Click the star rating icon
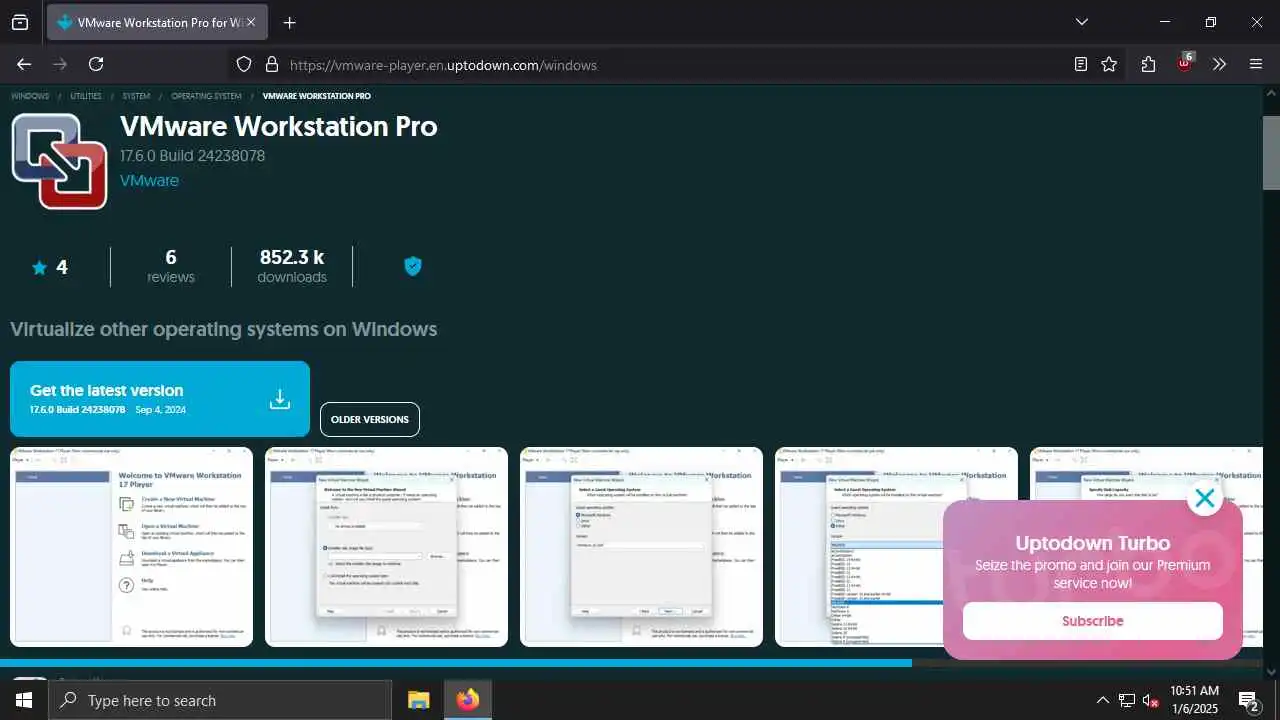This screenshot has height=720, width=1280. [x=39, y=267]
